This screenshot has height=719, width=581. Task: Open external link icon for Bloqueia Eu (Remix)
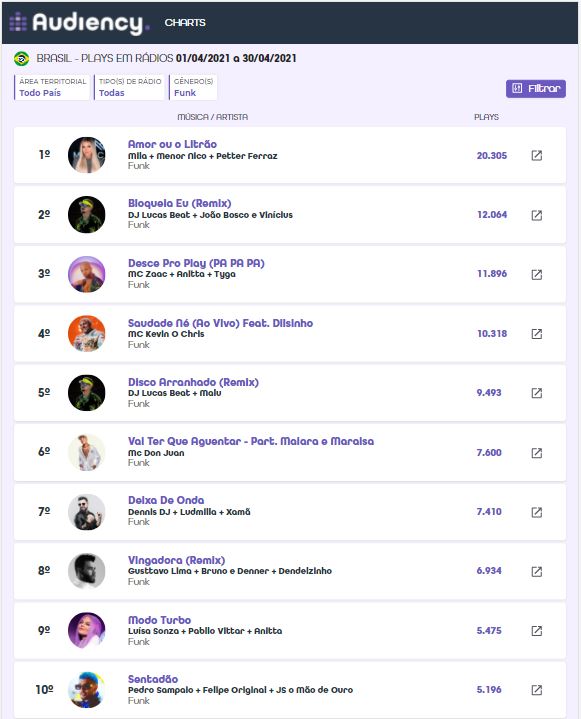[537, 215]
